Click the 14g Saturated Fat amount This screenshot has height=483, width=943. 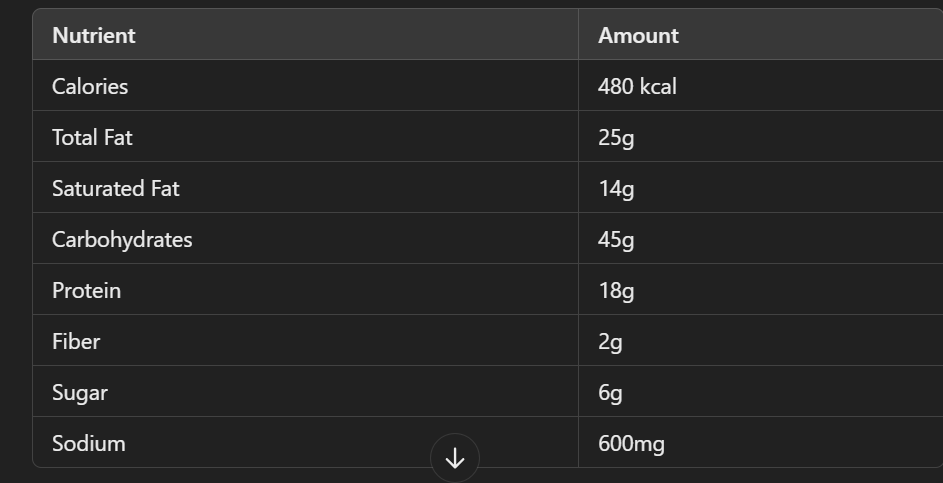coord(616,189)
